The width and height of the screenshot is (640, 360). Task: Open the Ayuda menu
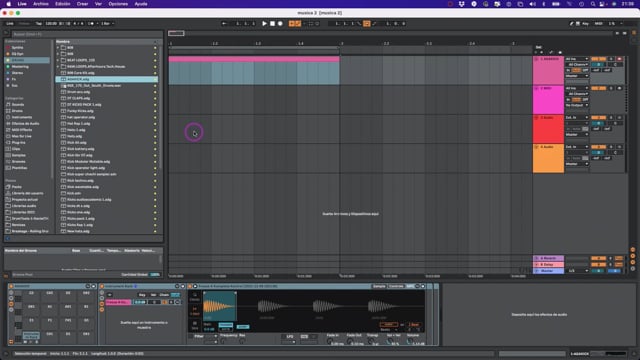pos(141,4)
